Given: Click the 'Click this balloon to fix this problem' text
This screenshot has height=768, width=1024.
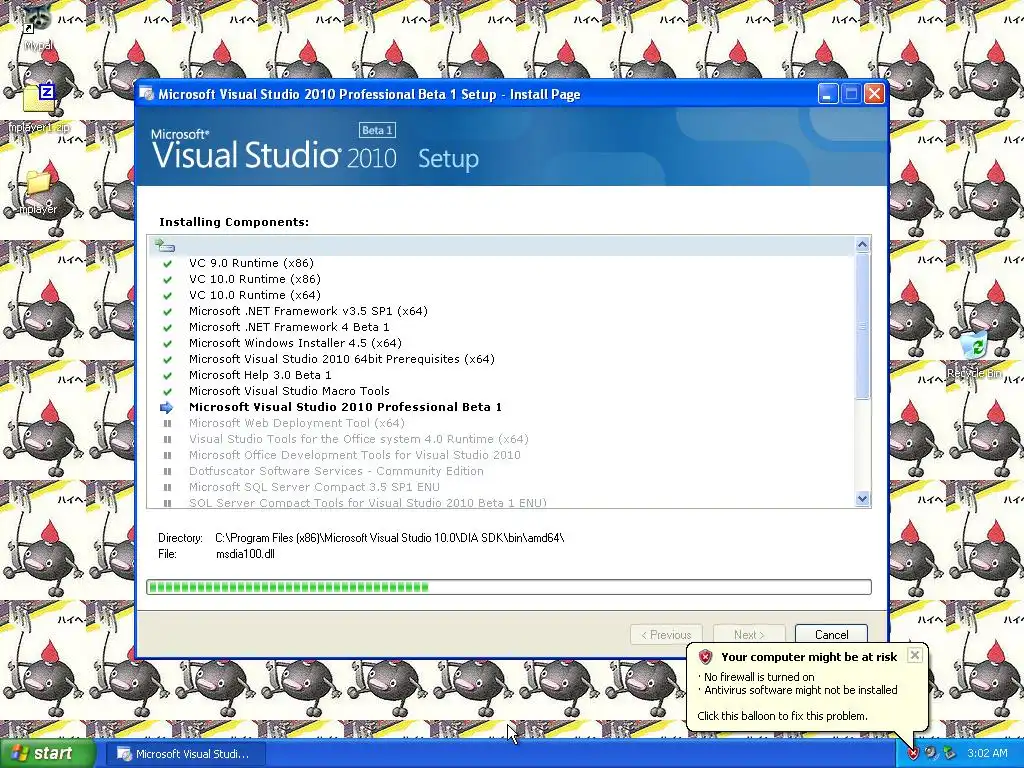Looking at the screenshot, I should (x=782, y=716).
